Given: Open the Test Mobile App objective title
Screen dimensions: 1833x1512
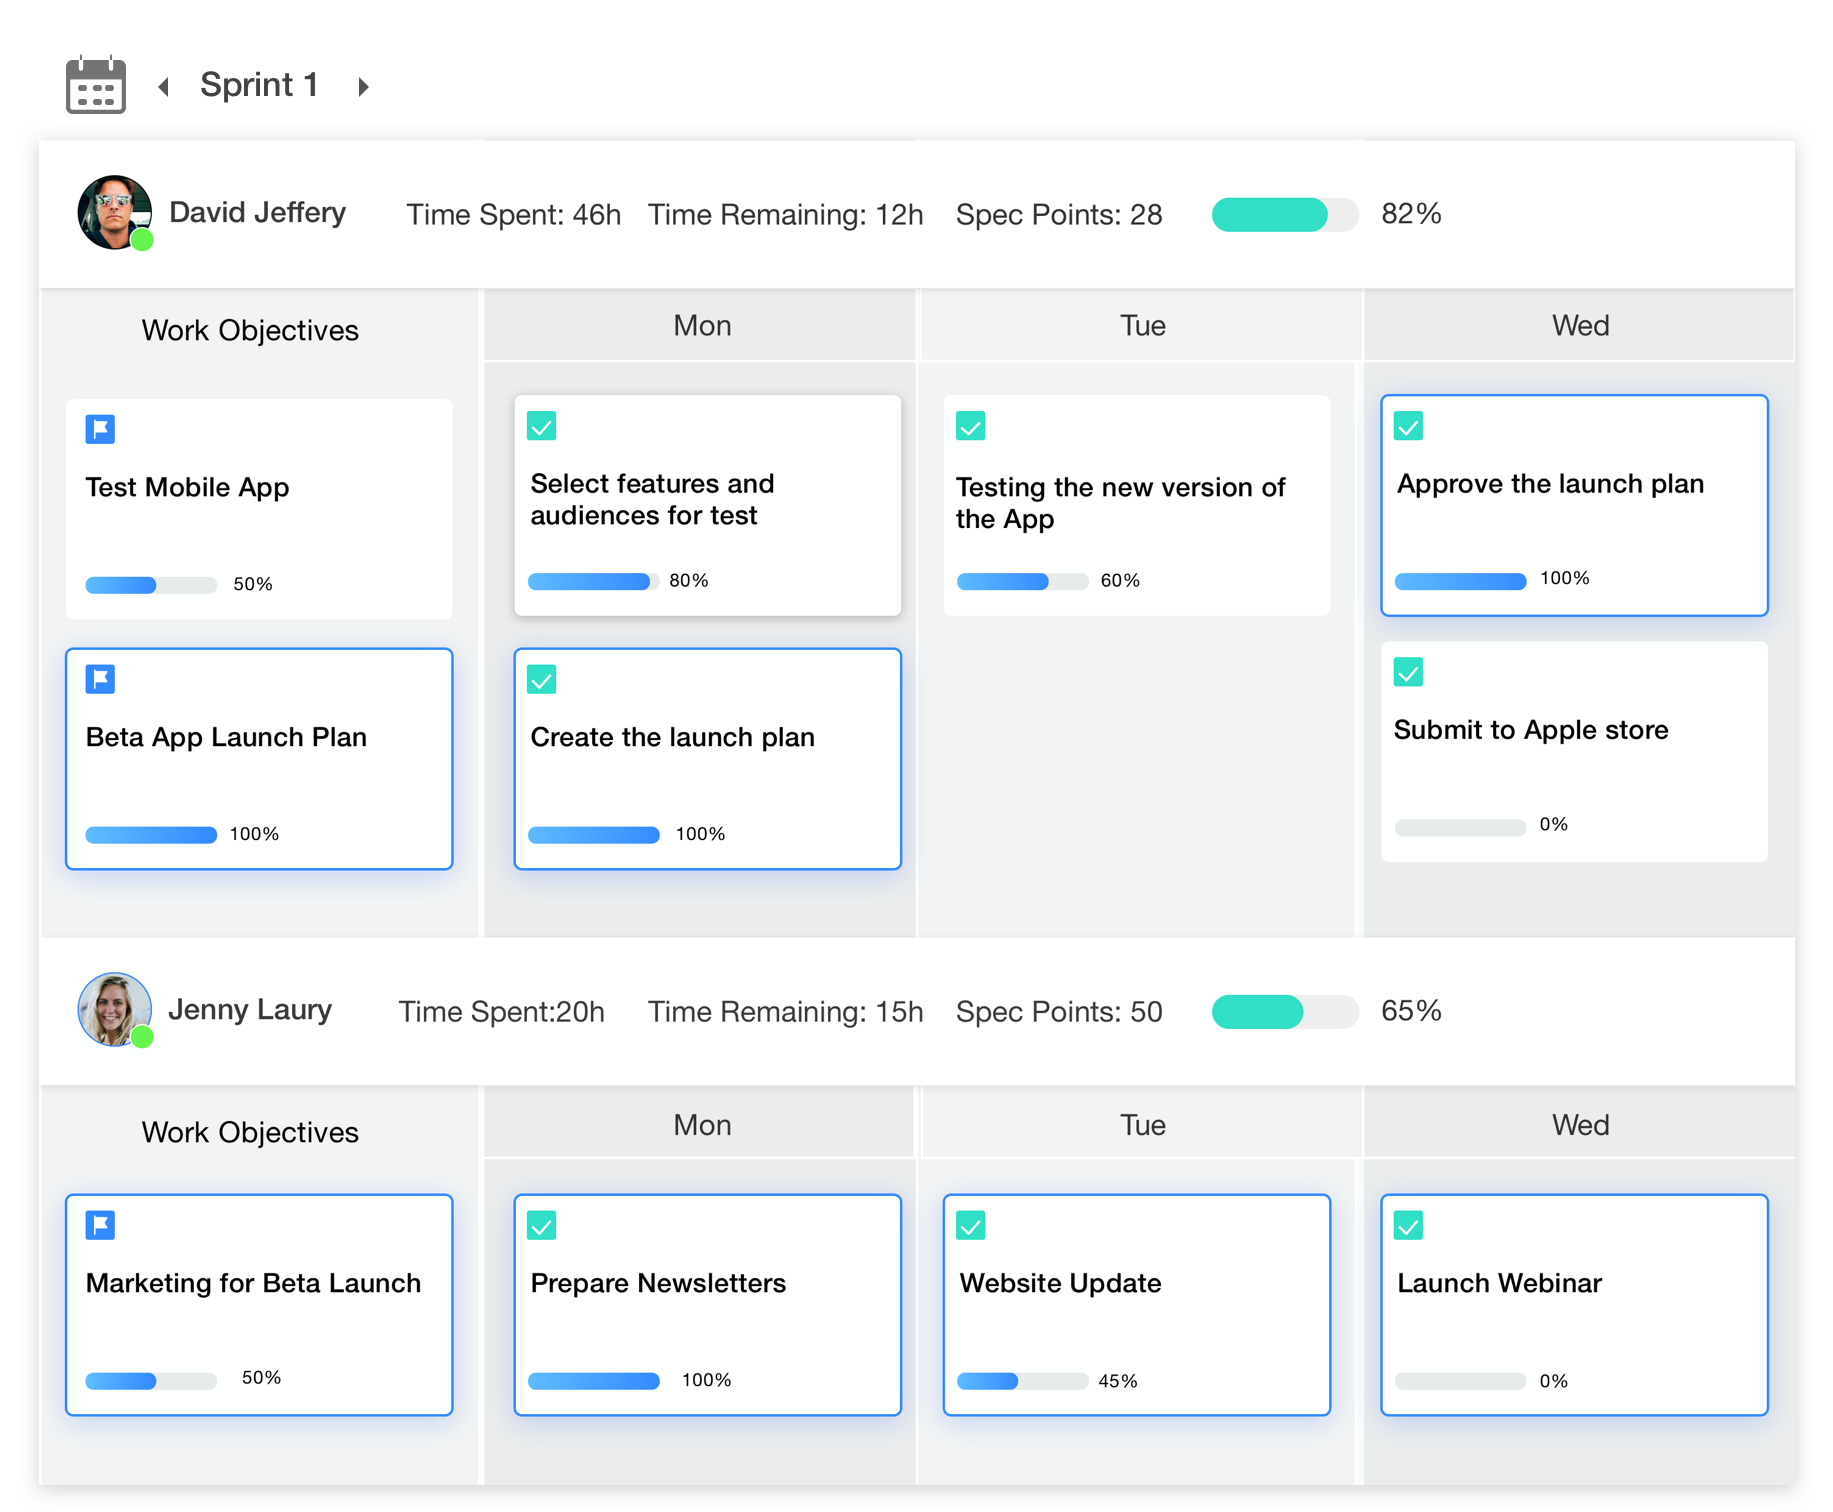Looking at the screenshot, I should click(x=187, y=488).
